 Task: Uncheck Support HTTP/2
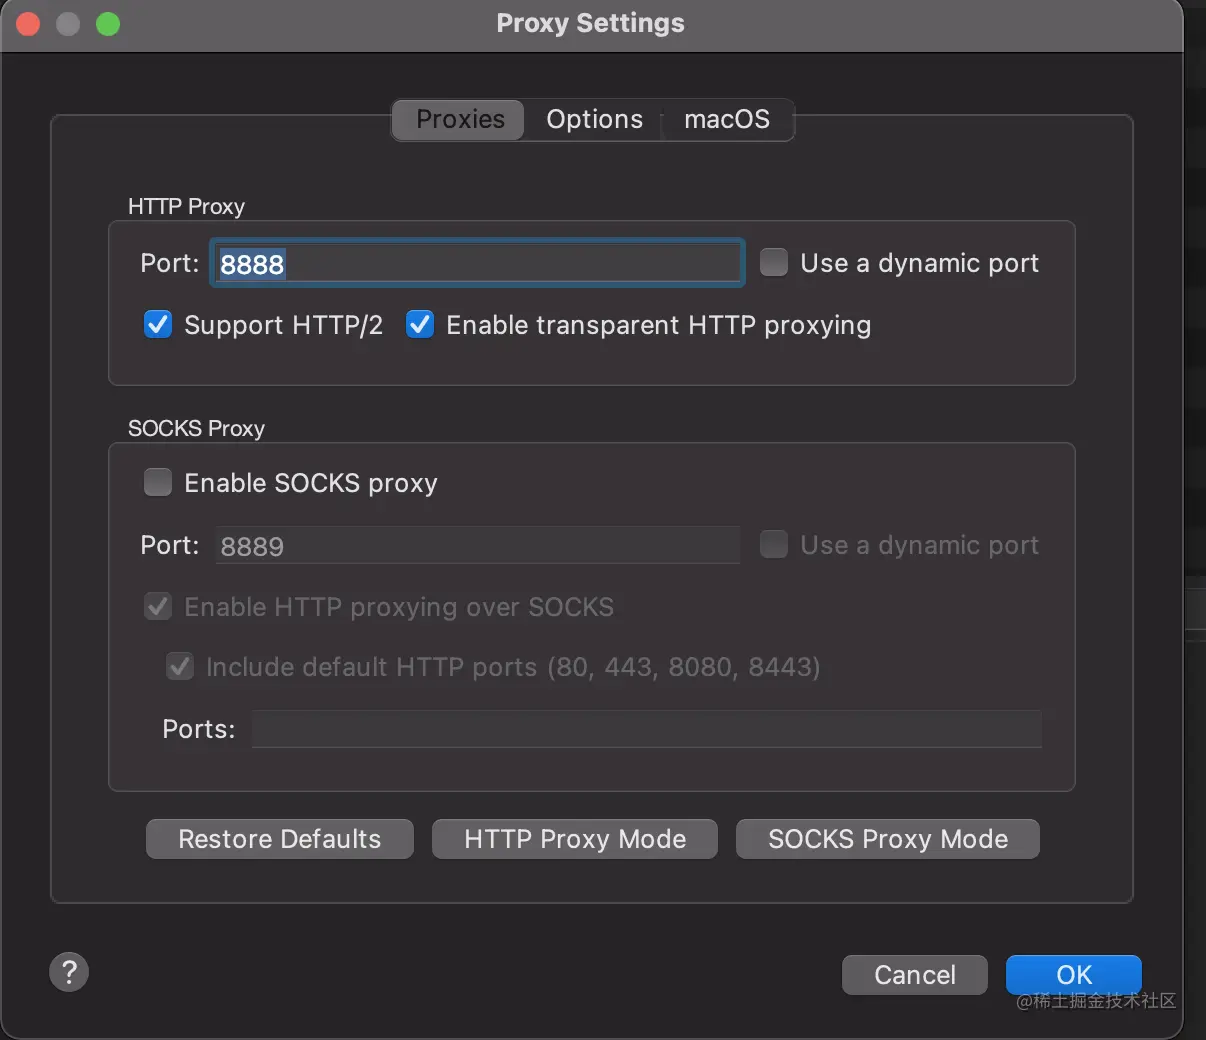[x=158, y=325]
